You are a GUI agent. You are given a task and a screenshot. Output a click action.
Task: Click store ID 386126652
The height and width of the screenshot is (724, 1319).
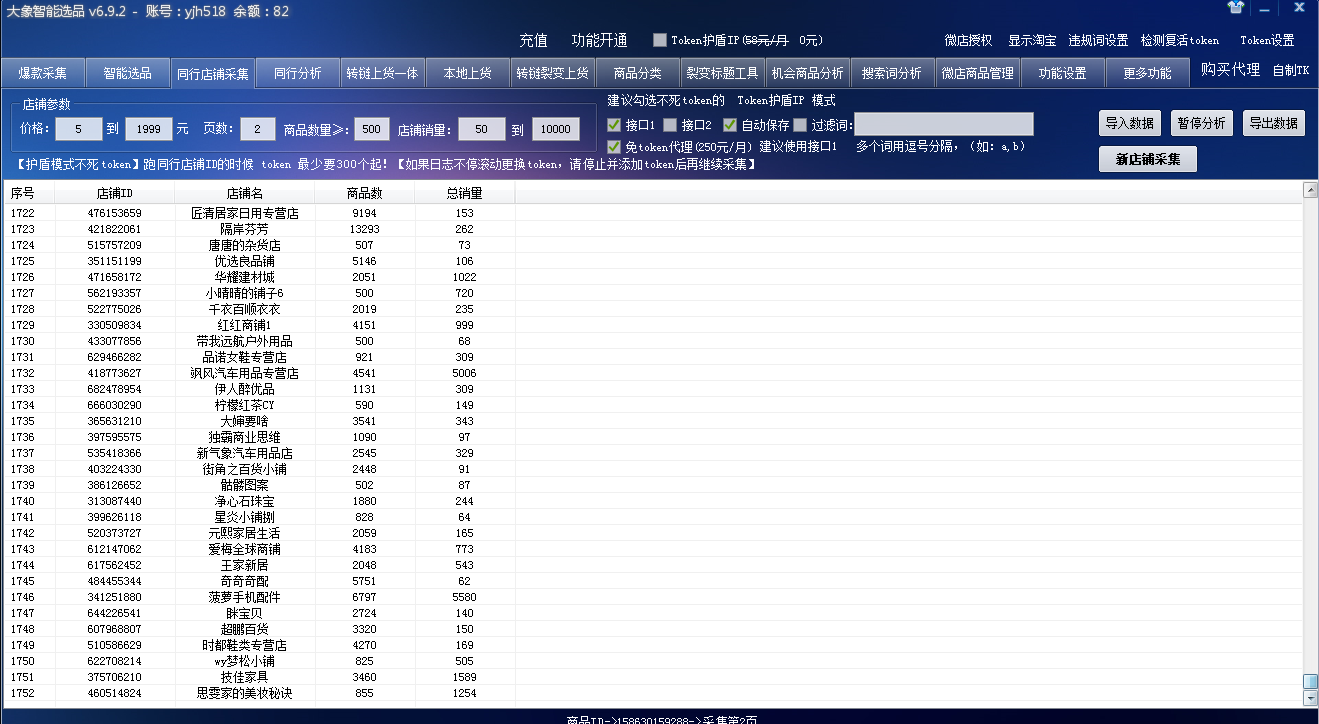(x=114, y=485)
